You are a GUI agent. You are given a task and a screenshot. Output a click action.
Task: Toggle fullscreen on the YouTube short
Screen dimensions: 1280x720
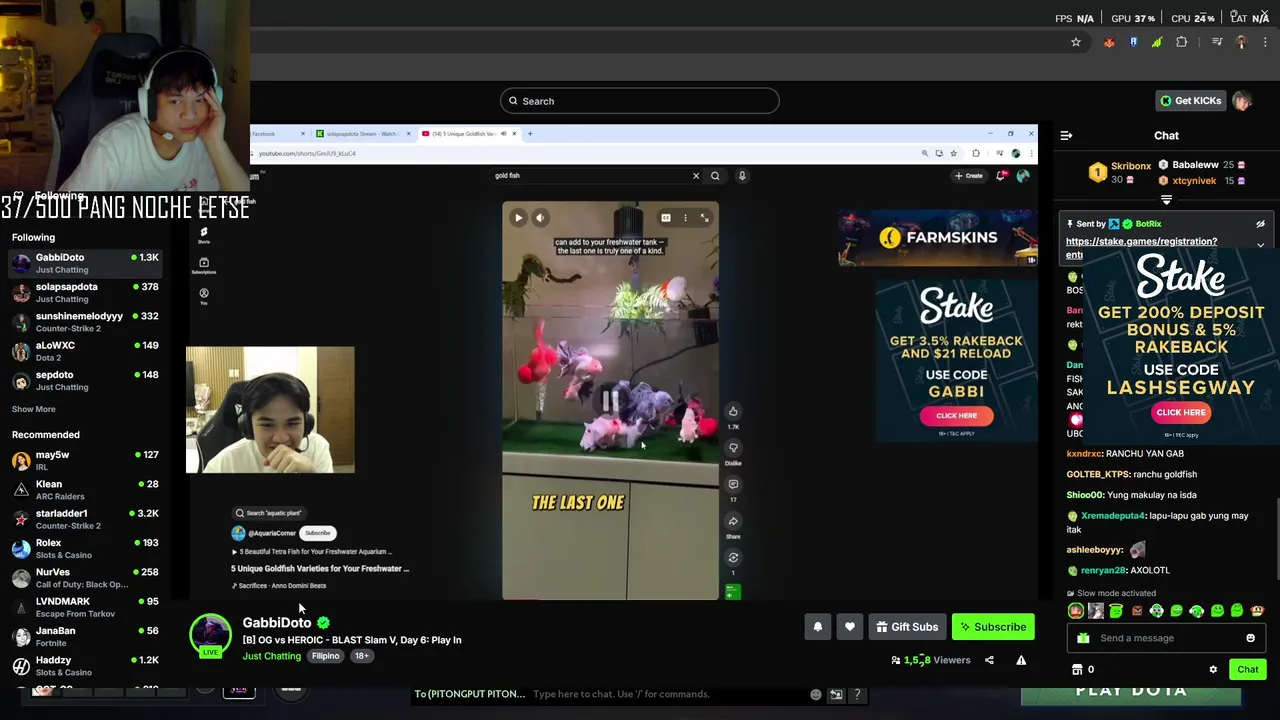pyautogui.click(x=704, y=217)
